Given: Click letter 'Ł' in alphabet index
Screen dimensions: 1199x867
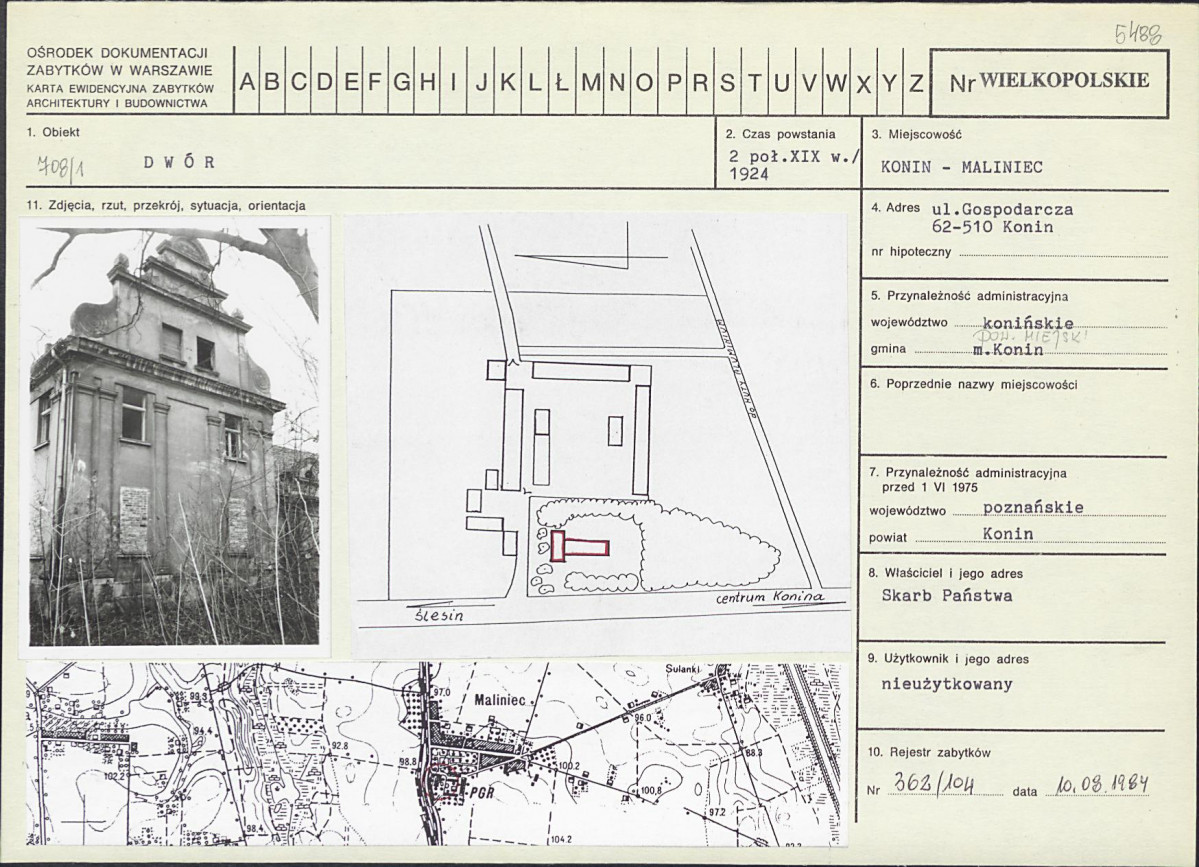Looking at the screenshot, I should click(x=561, y=83).
